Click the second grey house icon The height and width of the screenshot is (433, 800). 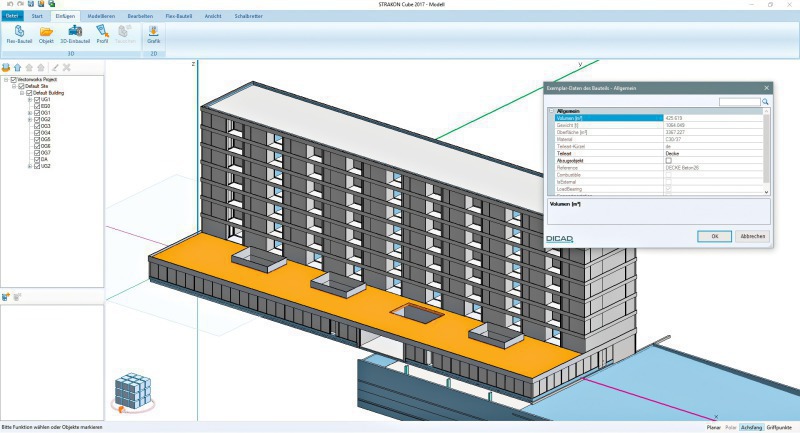point(41,67)
